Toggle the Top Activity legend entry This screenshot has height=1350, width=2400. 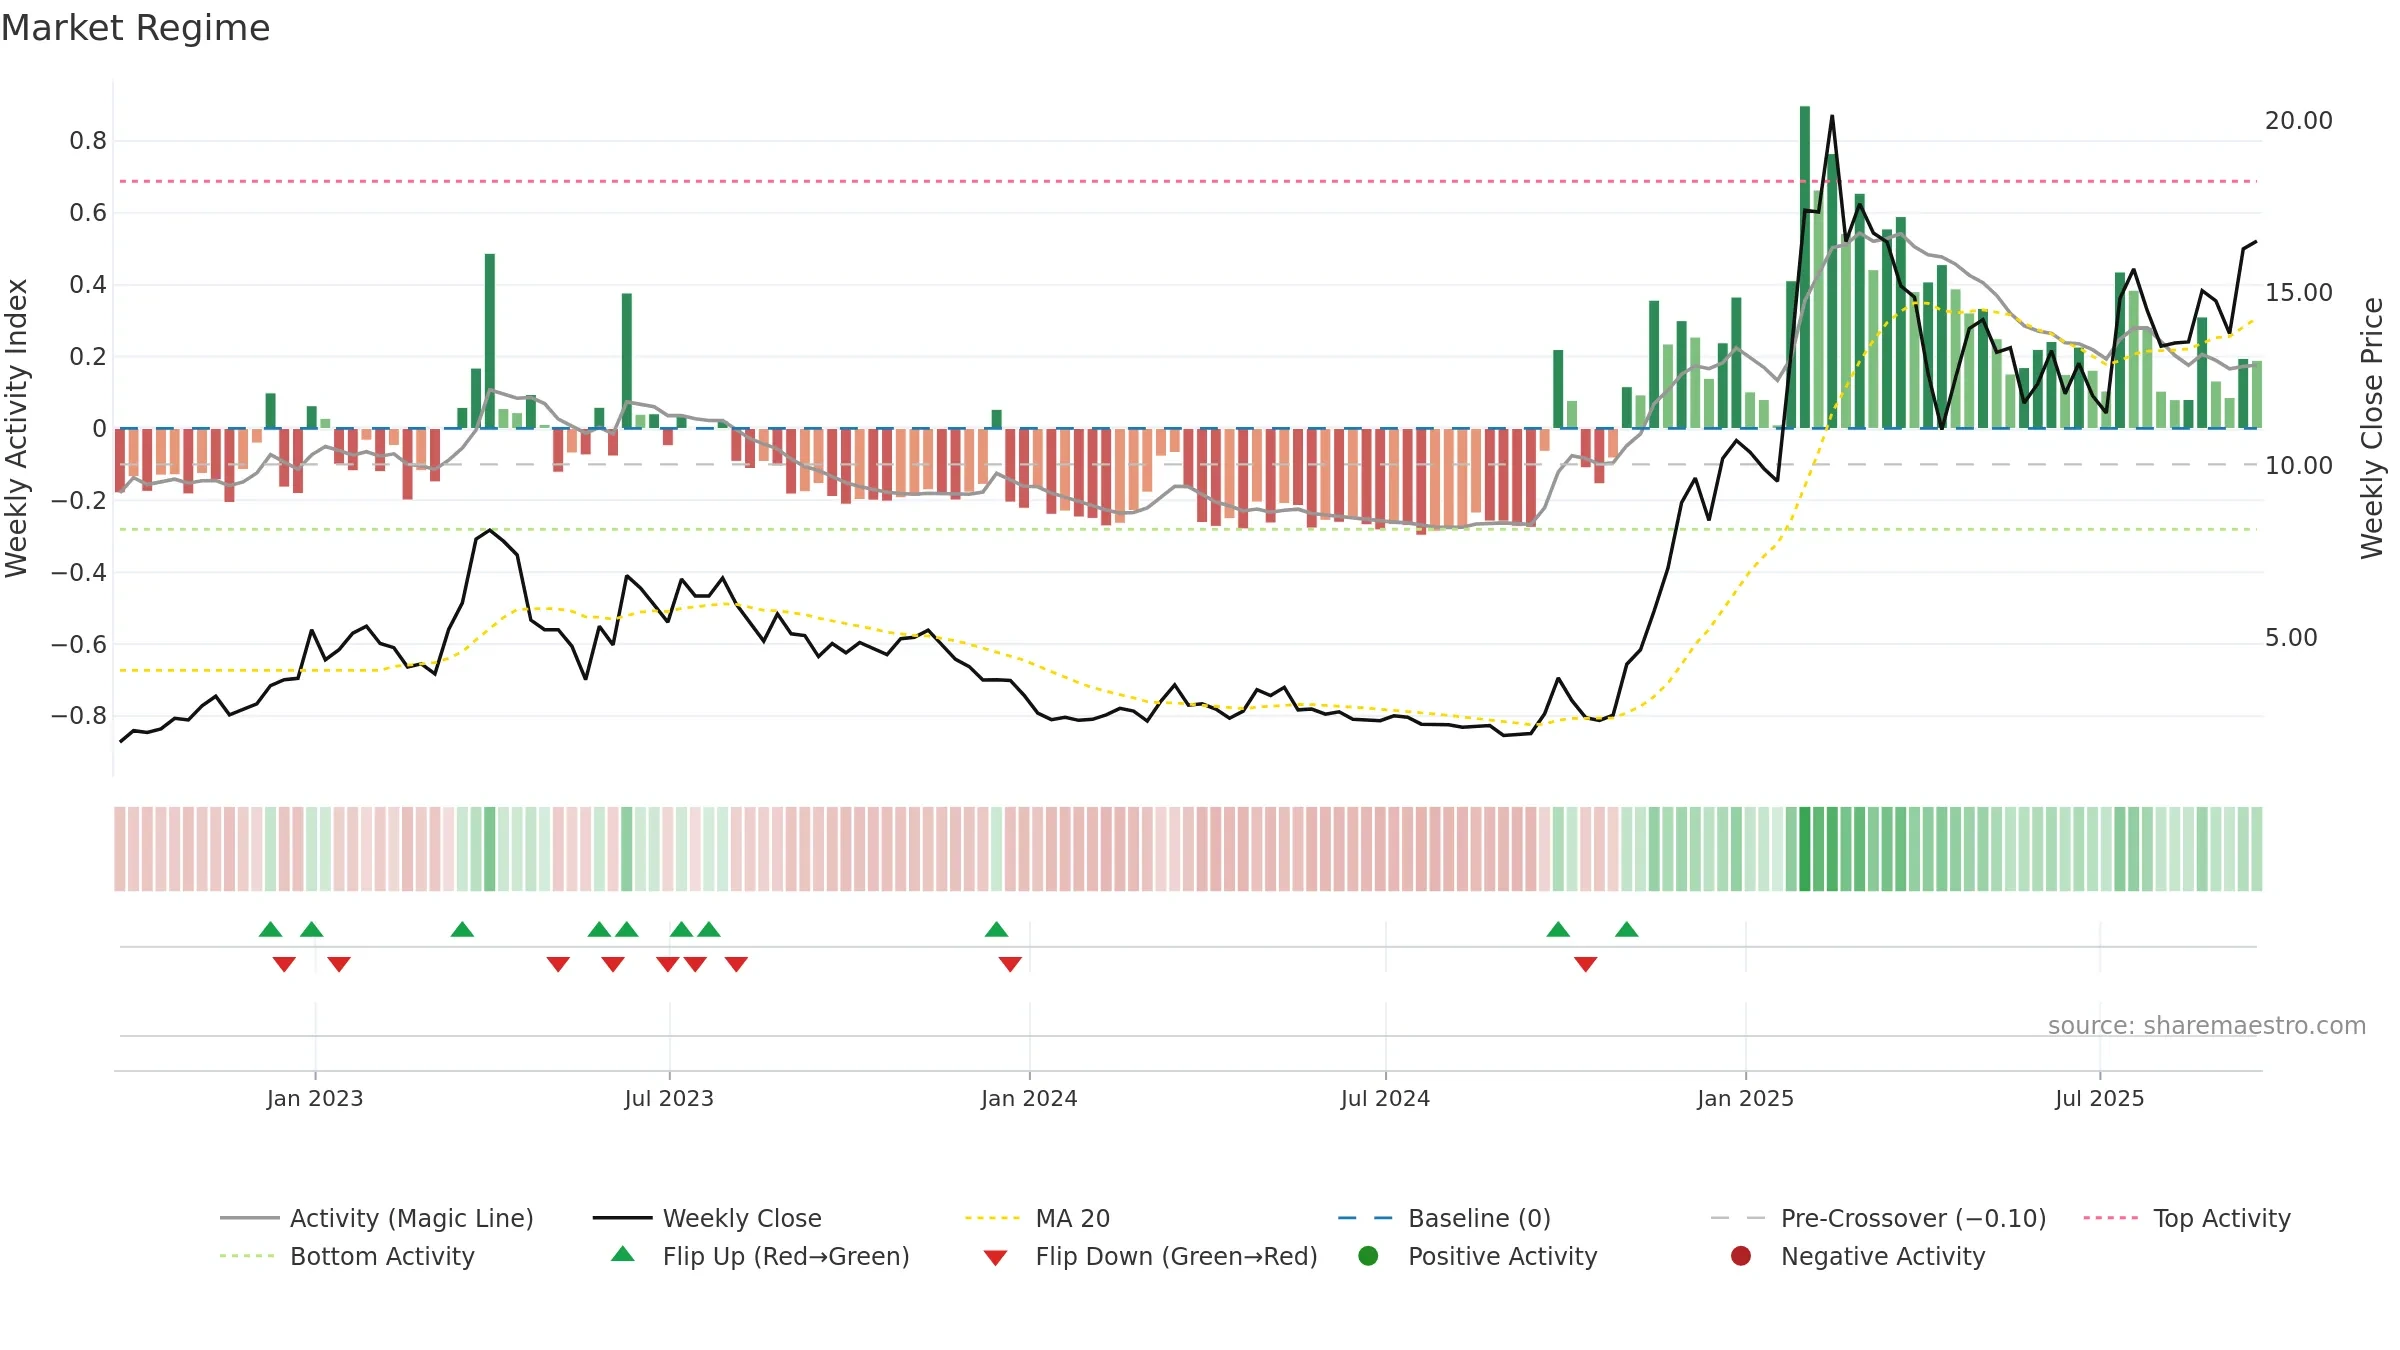[2187, 1218]
